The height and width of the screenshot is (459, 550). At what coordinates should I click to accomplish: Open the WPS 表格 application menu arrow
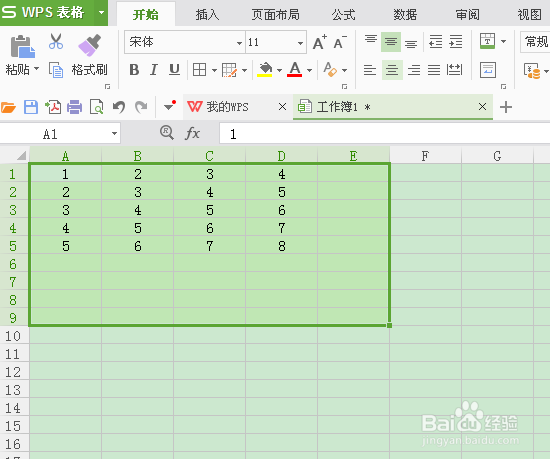[101, 13]
